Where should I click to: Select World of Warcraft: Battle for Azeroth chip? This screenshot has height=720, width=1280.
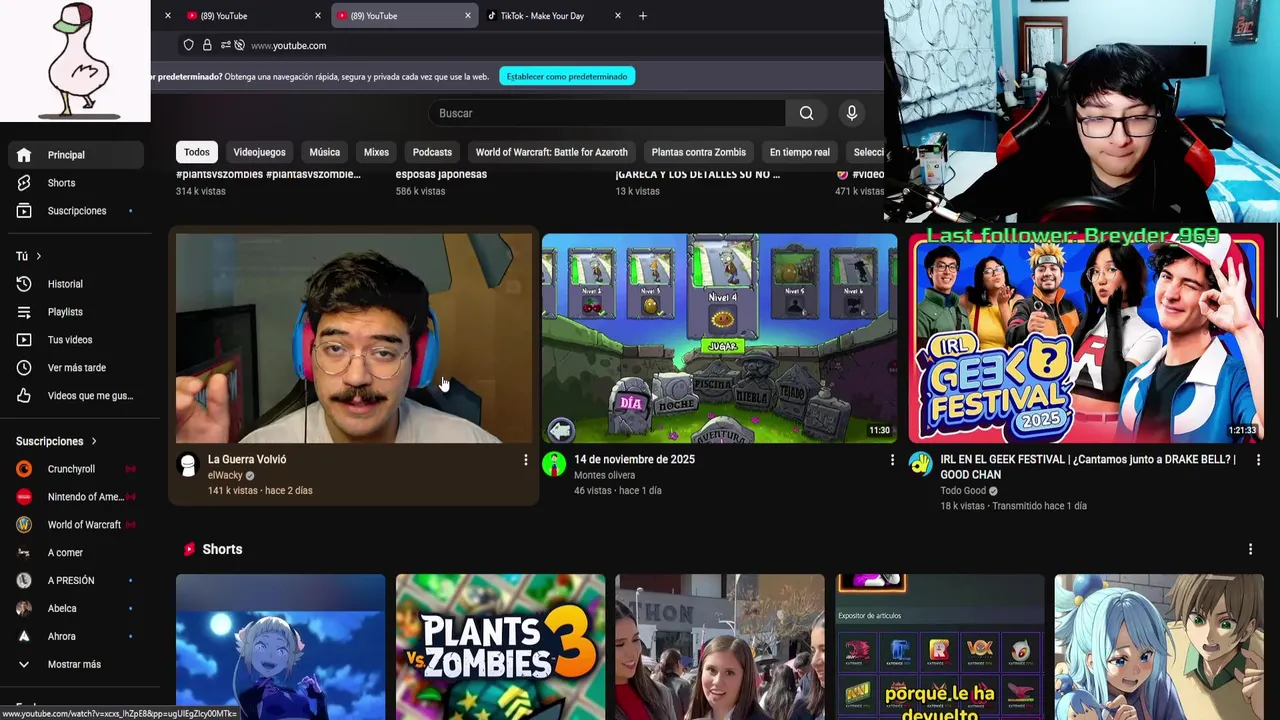[552, 152]
